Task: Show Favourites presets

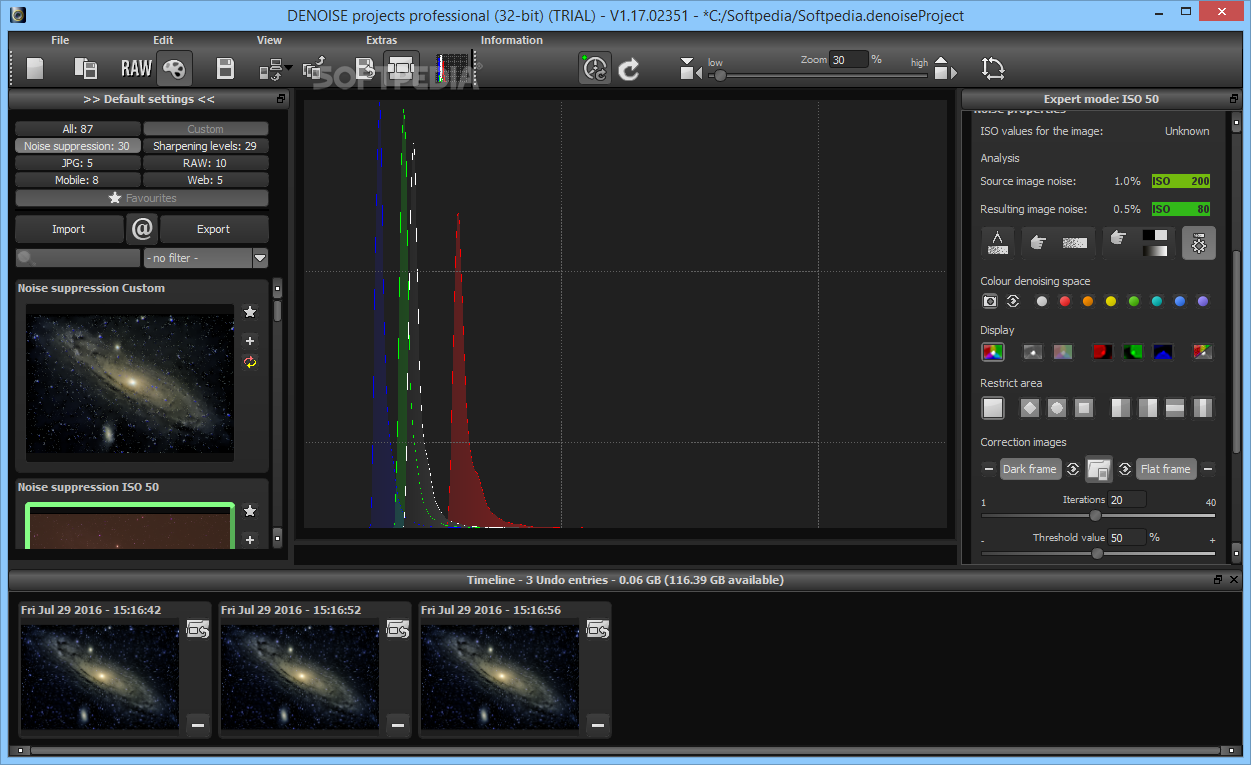Action: pyautogui.click(x=142, y=198)
